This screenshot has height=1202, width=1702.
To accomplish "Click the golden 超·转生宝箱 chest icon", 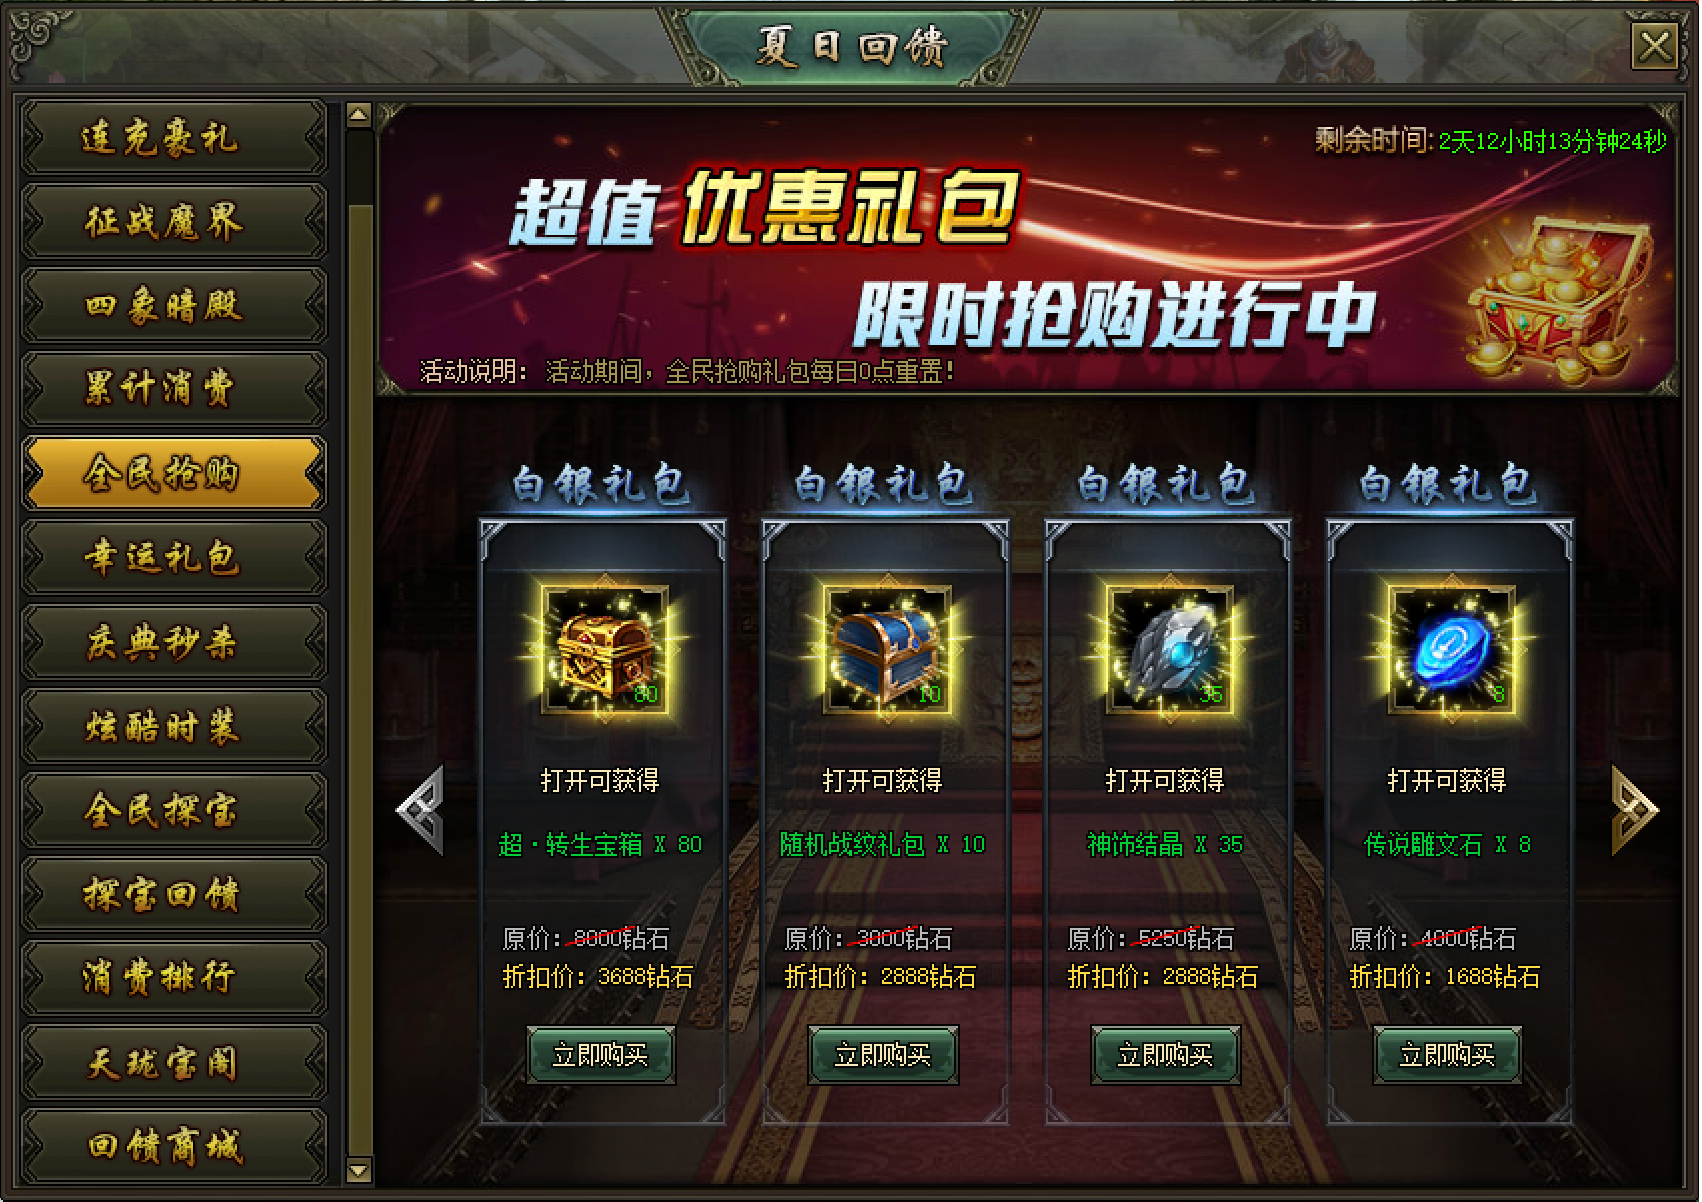I will tap(605, 650).
